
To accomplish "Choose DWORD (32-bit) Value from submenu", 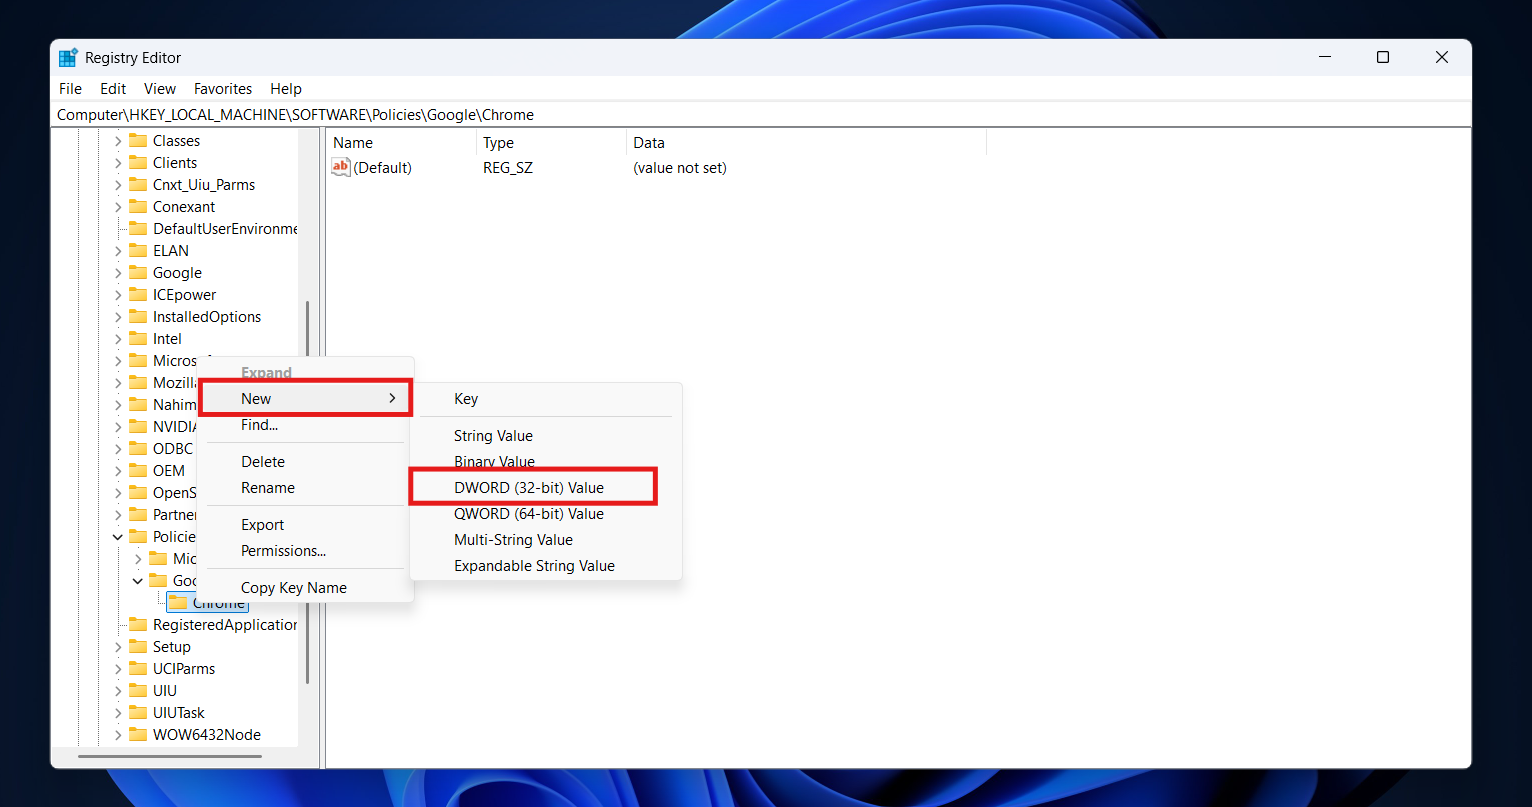I will pos(529,488).
